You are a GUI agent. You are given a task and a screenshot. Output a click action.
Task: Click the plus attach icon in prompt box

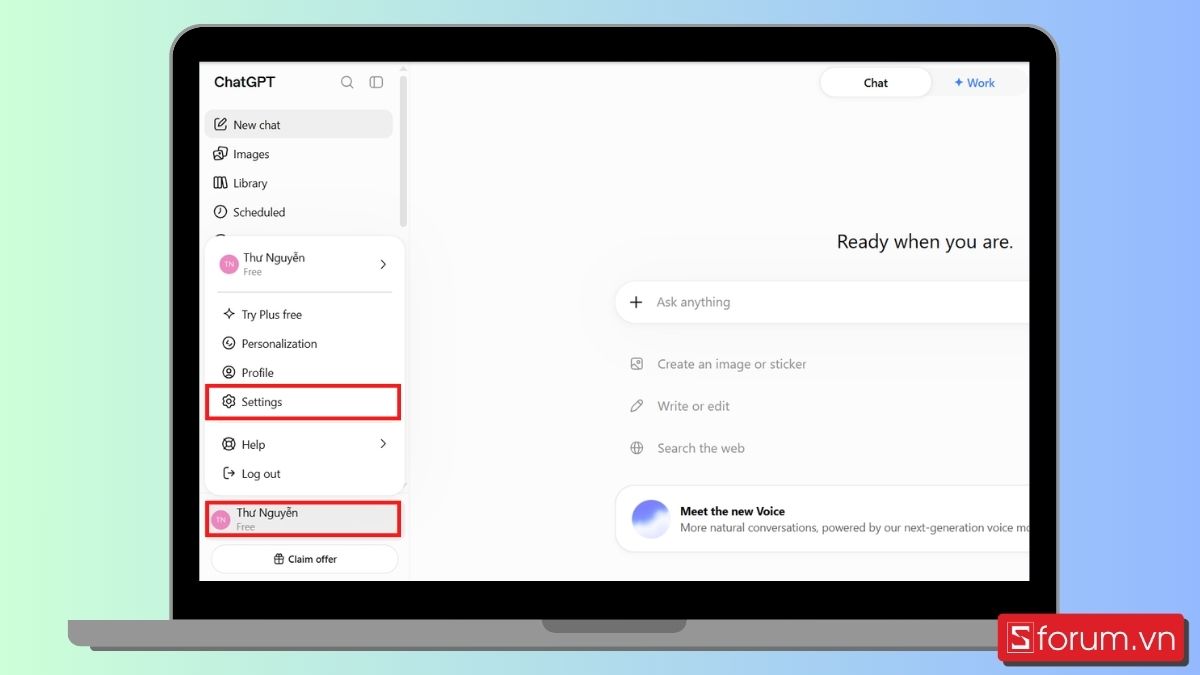coord(636,302)
